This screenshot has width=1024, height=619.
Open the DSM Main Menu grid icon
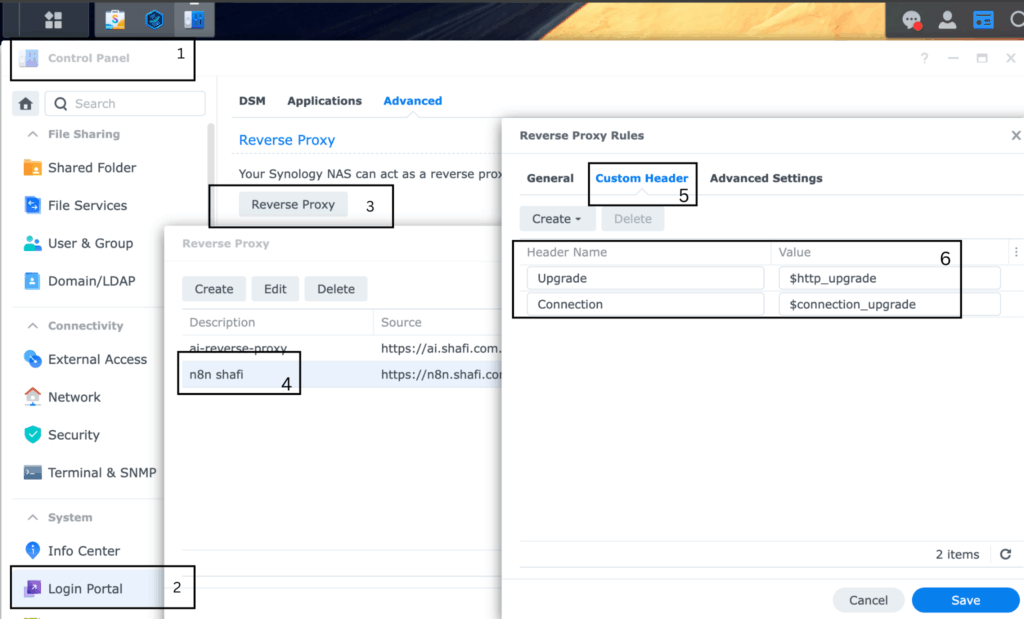tap(53, 19)
